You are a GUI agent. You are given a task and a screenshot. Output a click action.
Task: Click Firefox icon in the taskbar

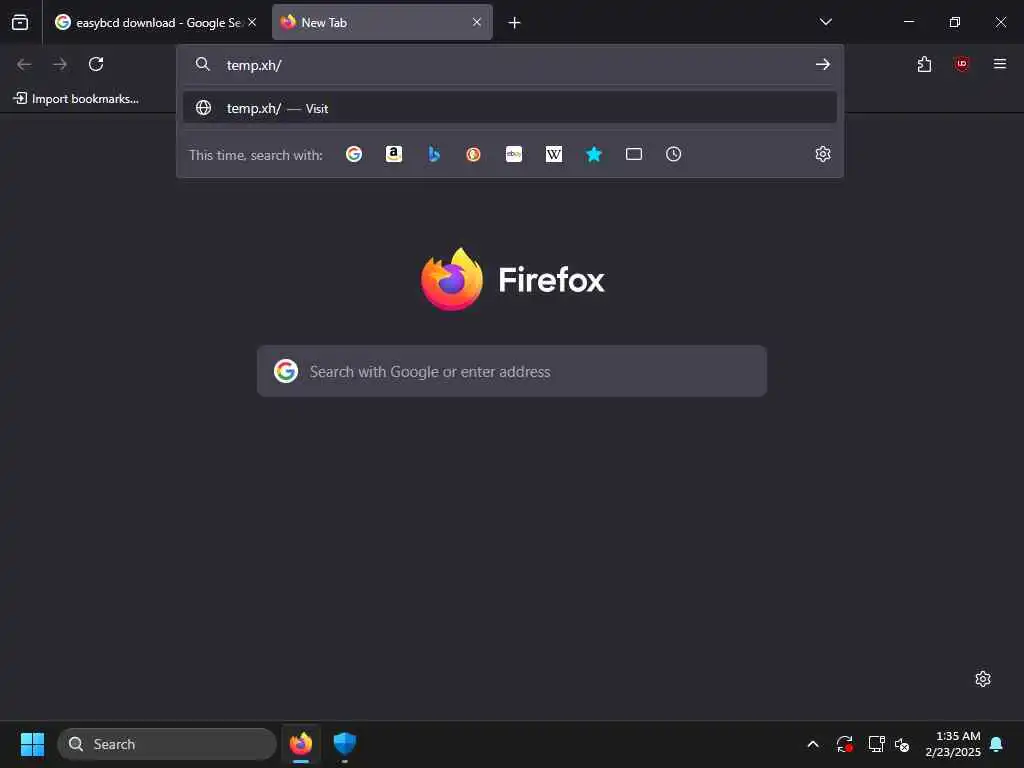tap(301, 744)
